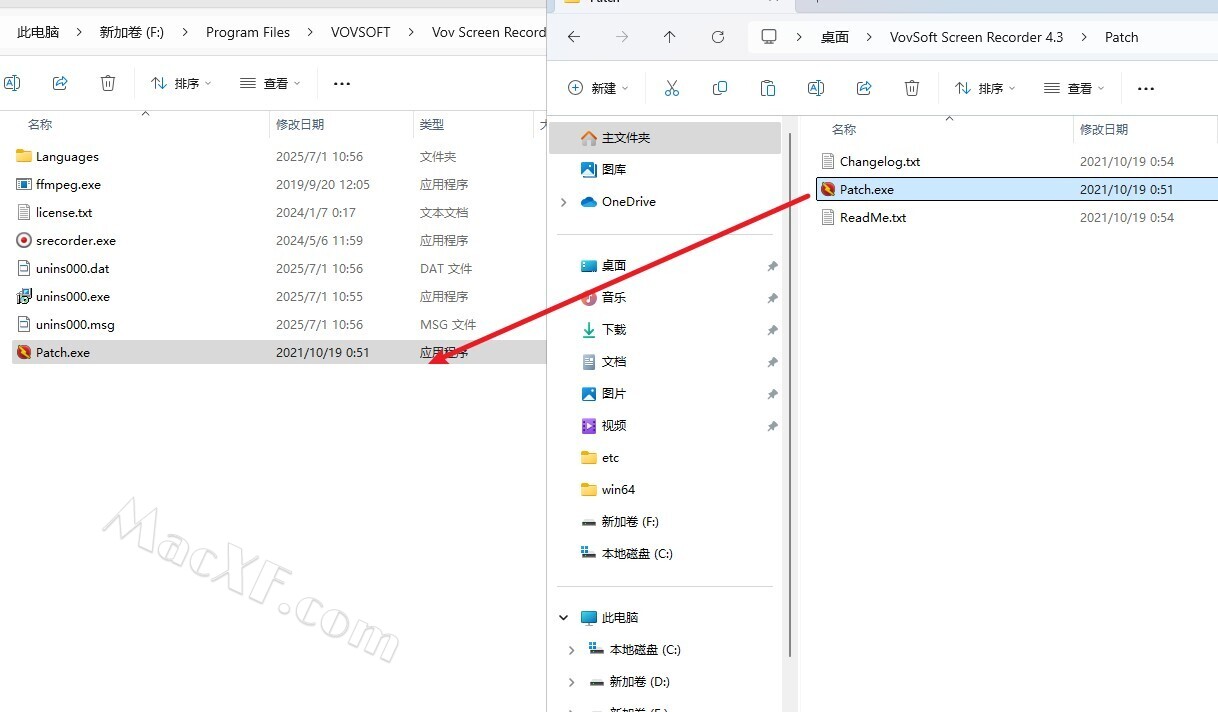Open More options (…) in Patch window
The height and width of the screenshot is (712, 1218).
point(1146,88)
